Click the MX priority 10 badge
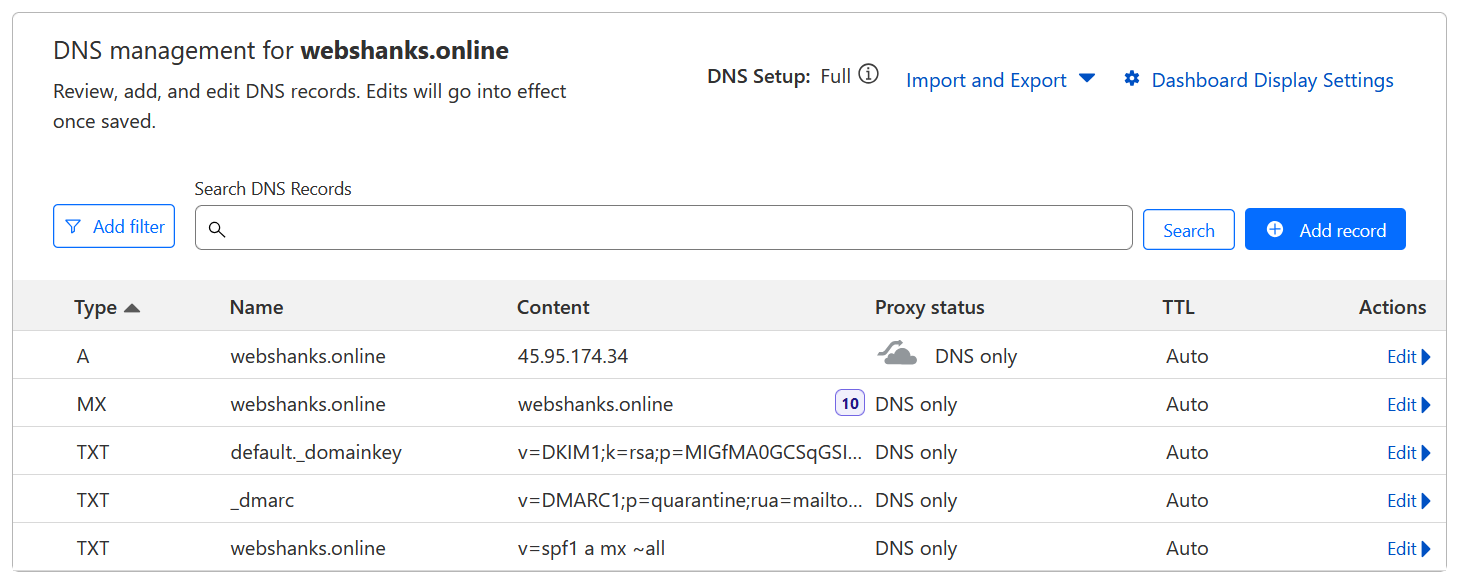Viewport: 1463px width, 580px height. tap(850, 404)
